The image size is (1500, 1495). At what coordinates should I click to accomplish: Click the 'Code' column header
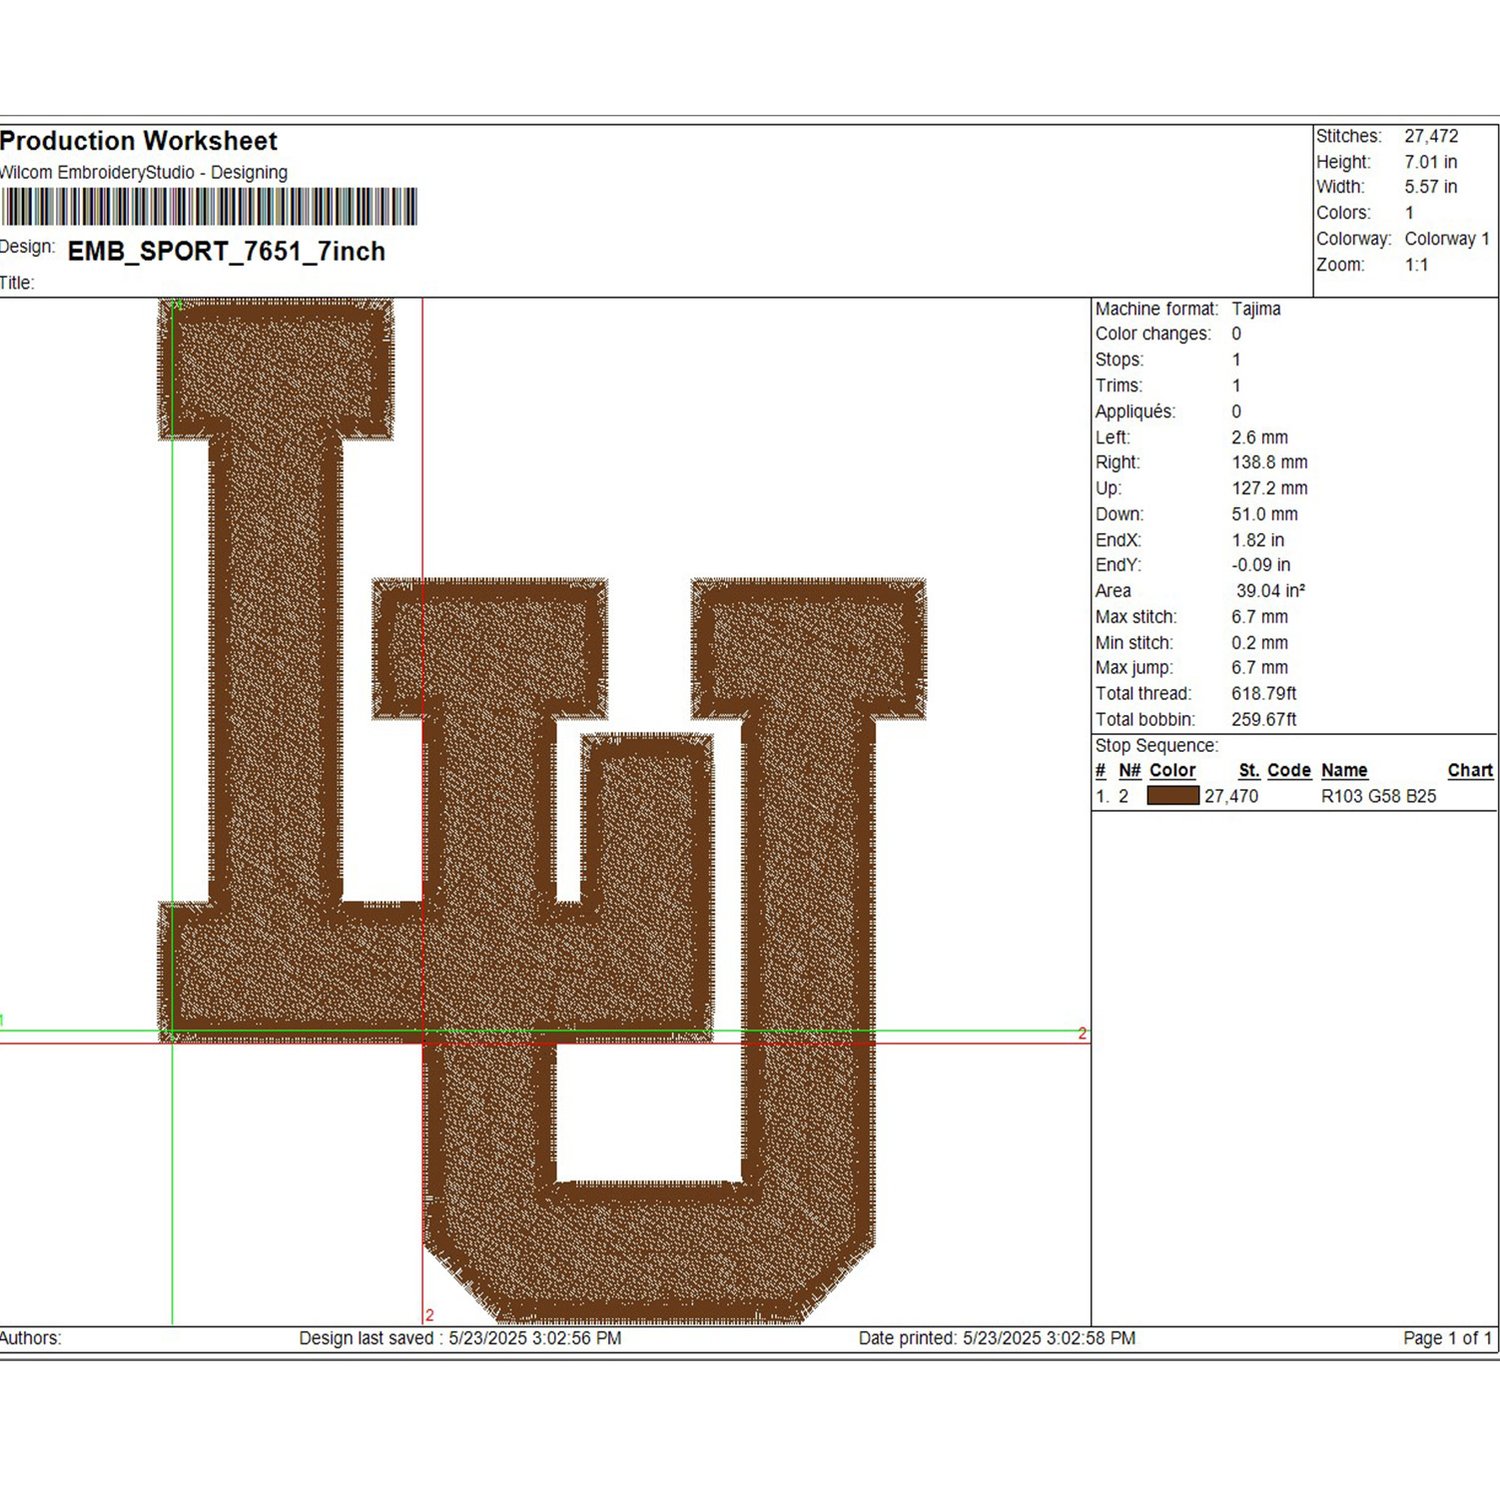pos(1289,771)
